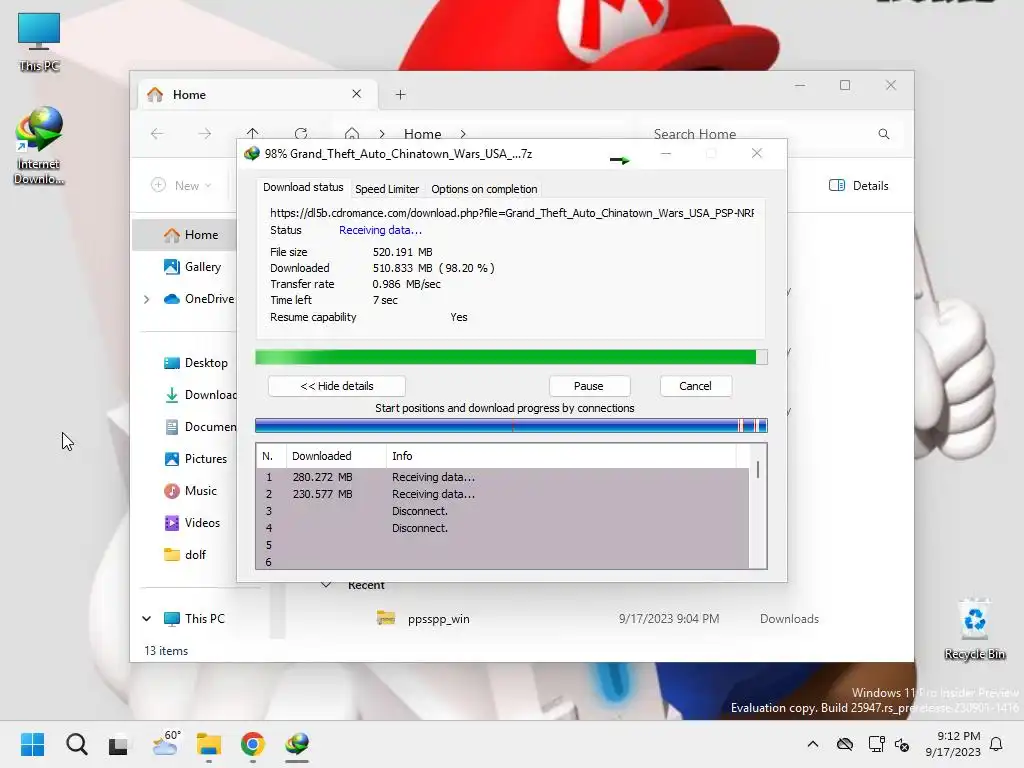This screenshot has width=1024, height=768.
Task: Click the muted volume tray icon
Action: (902, 744)
